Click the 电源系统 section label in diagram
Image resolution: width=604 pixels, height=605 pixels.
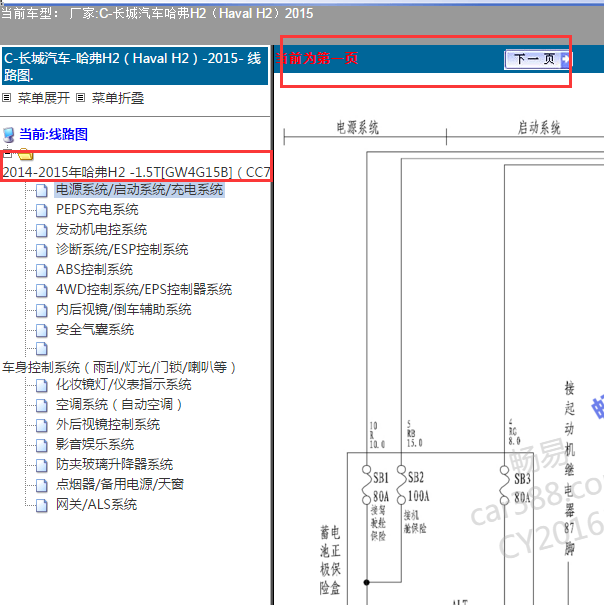coord(357,128)
